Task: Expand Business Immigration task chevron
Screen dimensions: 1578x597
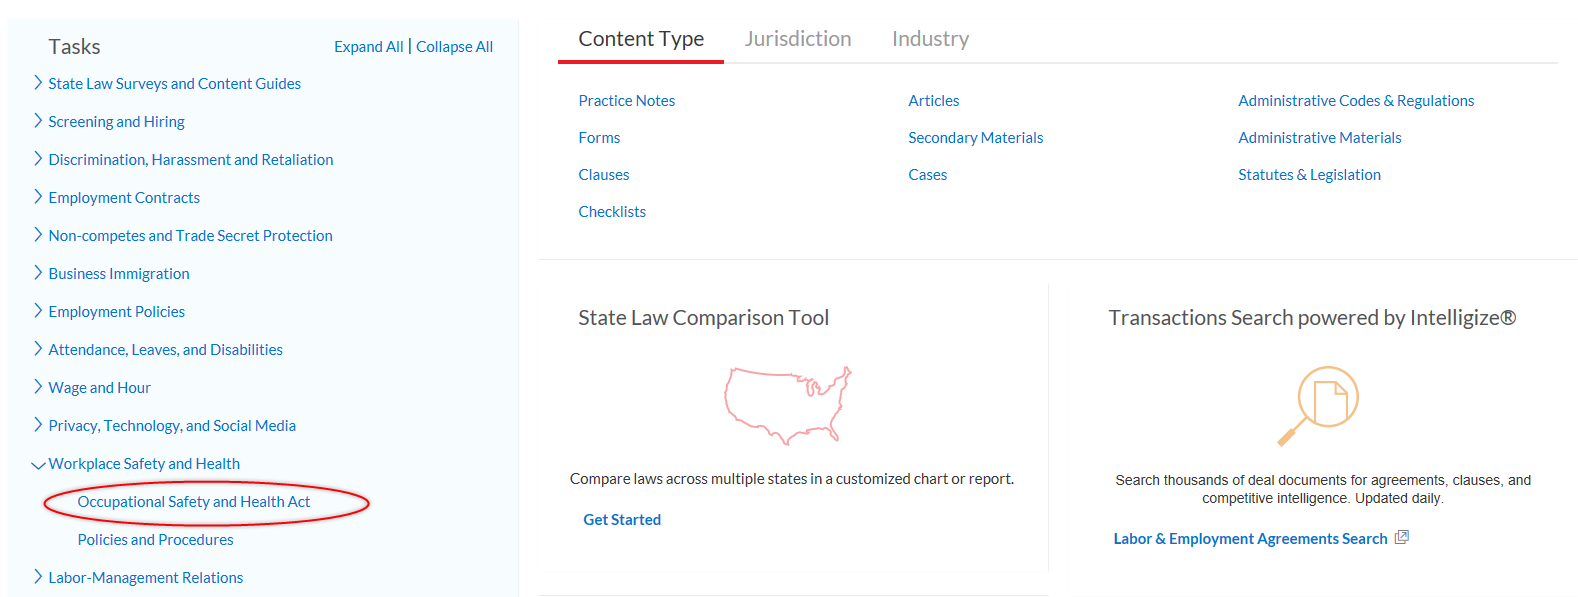Action: [38, 273]
